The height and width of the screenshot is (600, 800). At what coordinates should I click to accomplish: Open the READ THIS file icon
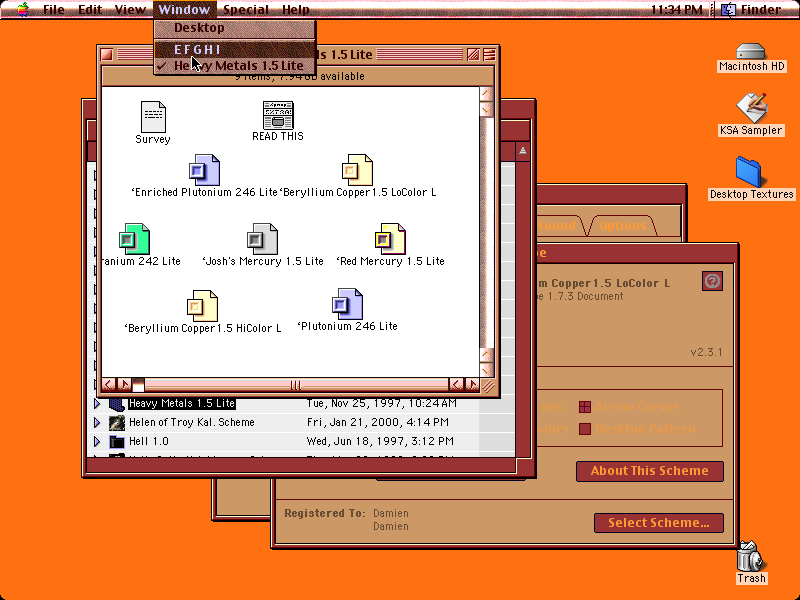pos(278,115)
